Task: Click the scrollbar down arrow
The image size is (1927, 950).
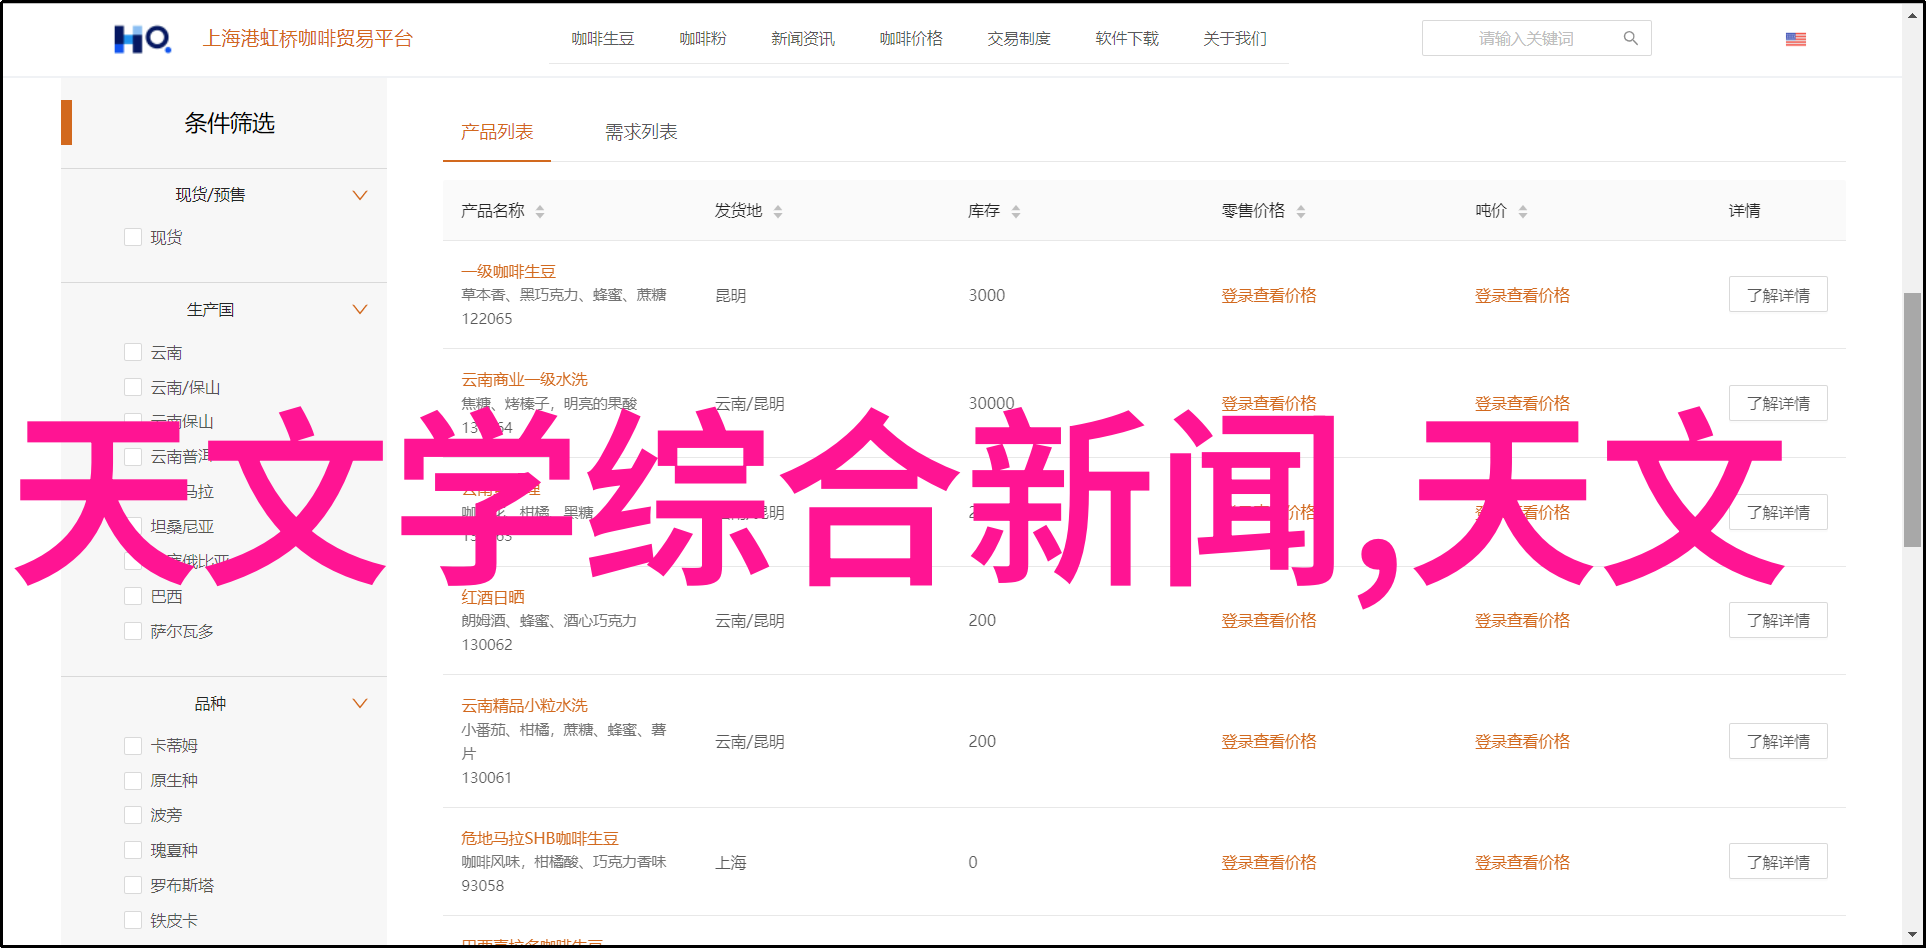Action: [x=1911, y=934]
